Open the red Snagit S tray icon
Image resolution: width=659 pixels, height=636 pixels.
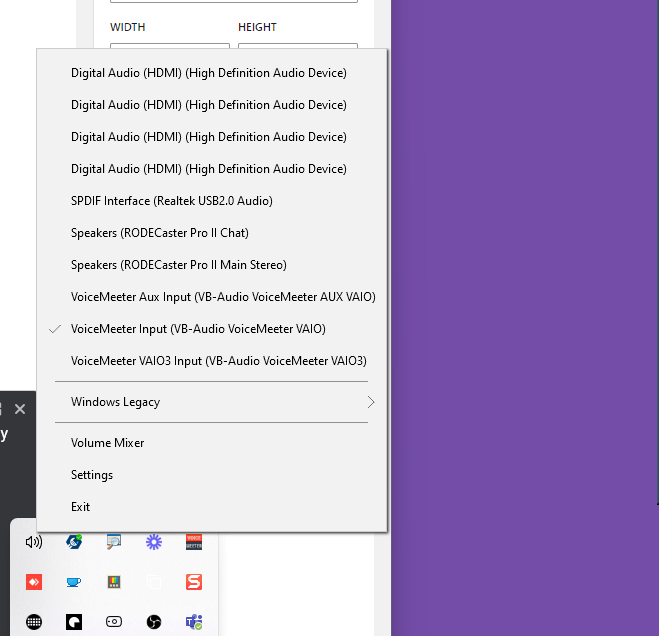[x=194, y=582]
